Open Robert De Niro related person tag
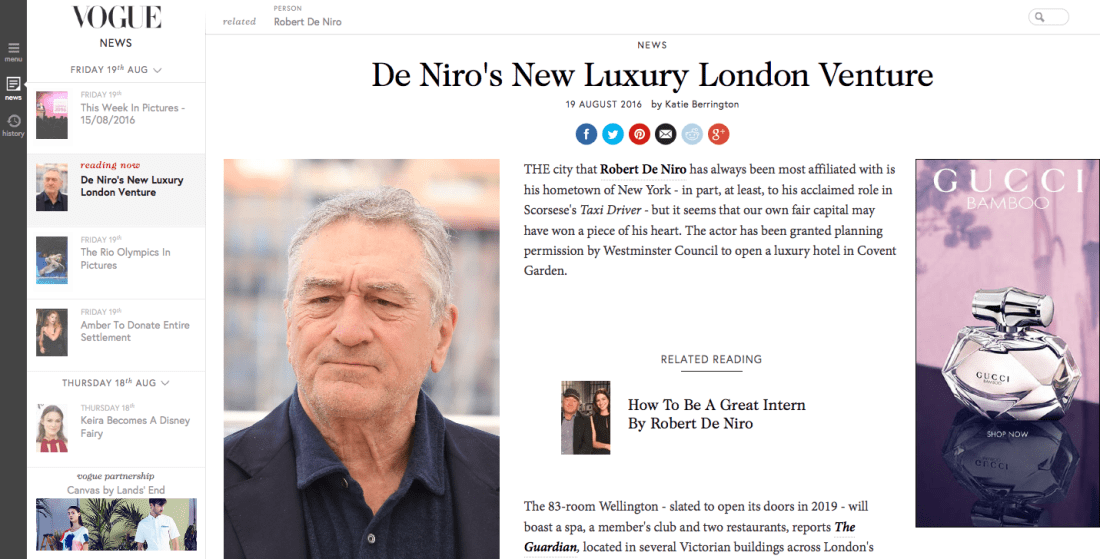The image size is (1100, 559). [x=307, y=22]
